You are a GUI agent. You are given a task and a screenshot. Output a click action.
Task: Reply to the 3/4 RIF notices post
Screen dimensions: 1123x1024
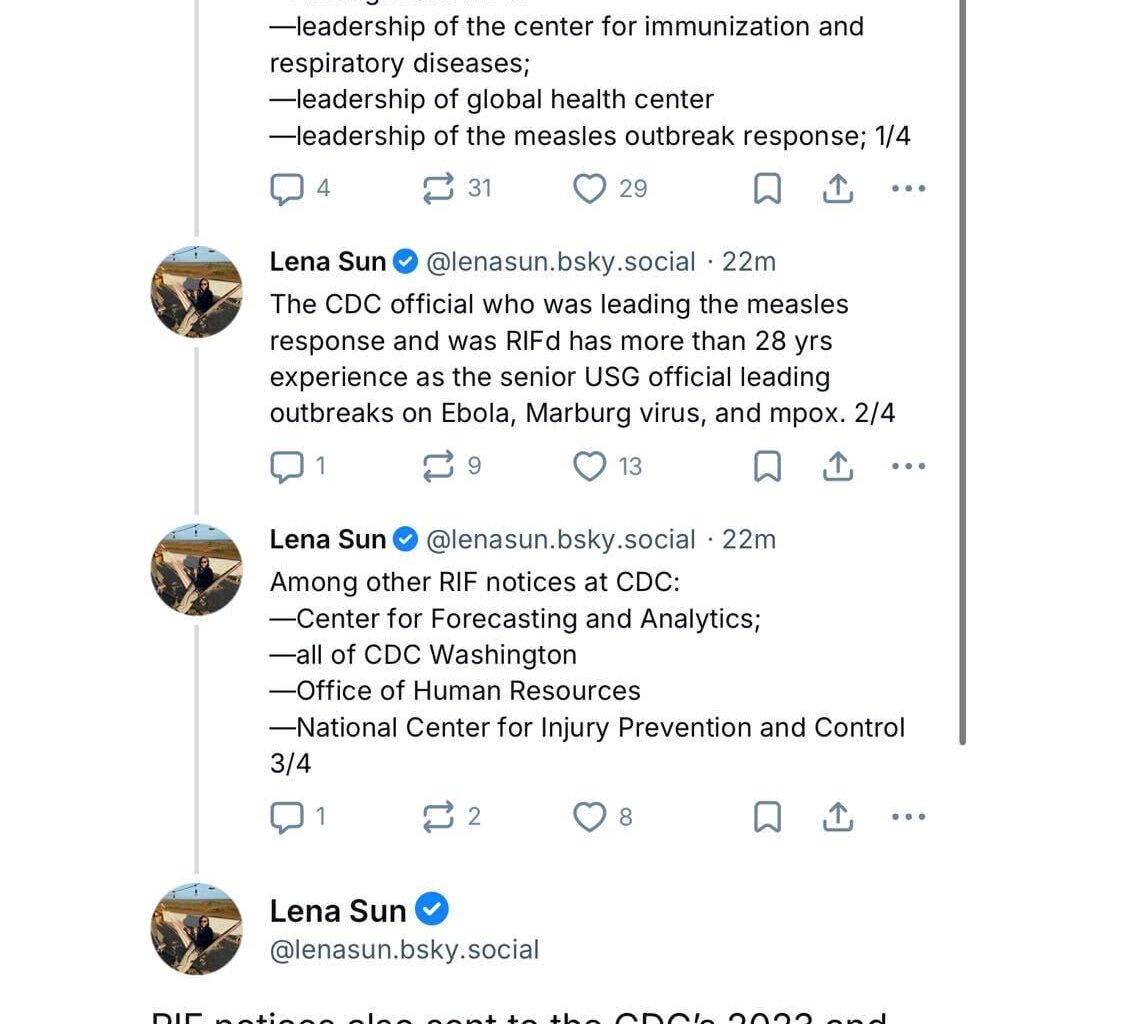(x=287, y=818)
